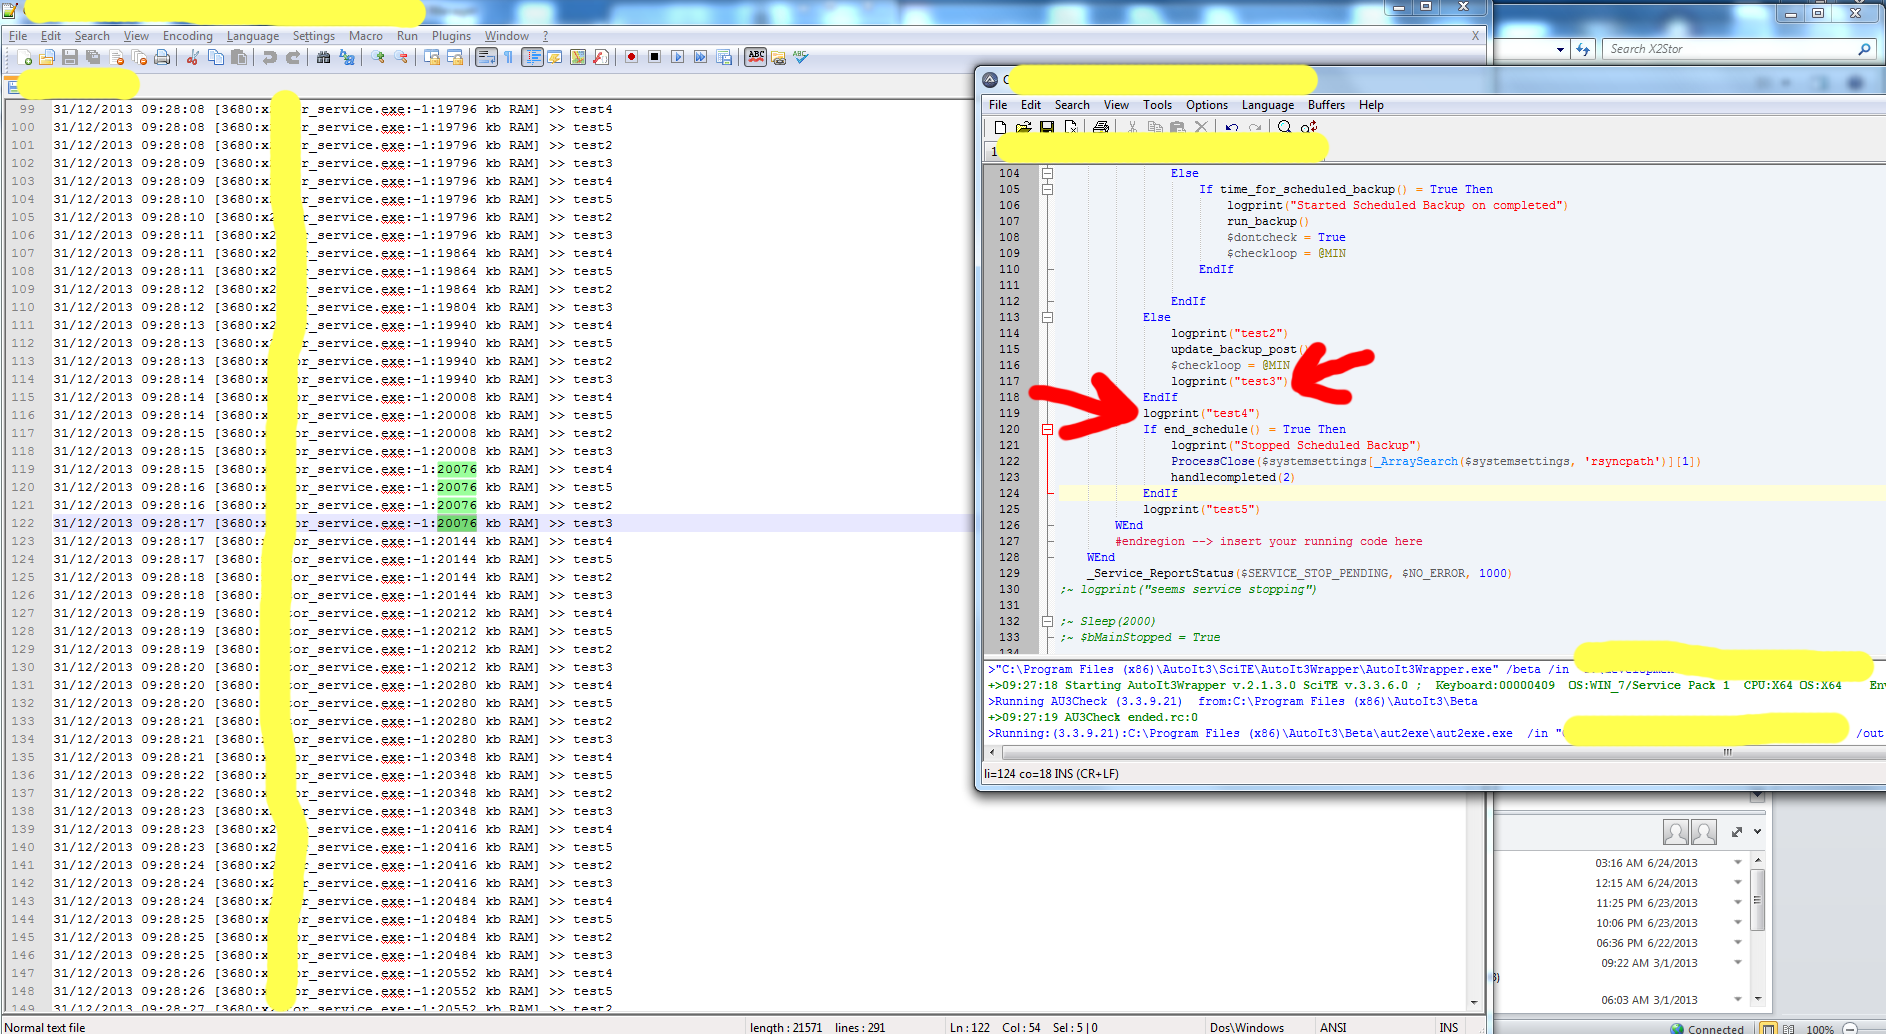Click Undo icon in Notepad++ toolbar
The height and width of the screenshot is (1034, 1886).
(x=270, y=57)
